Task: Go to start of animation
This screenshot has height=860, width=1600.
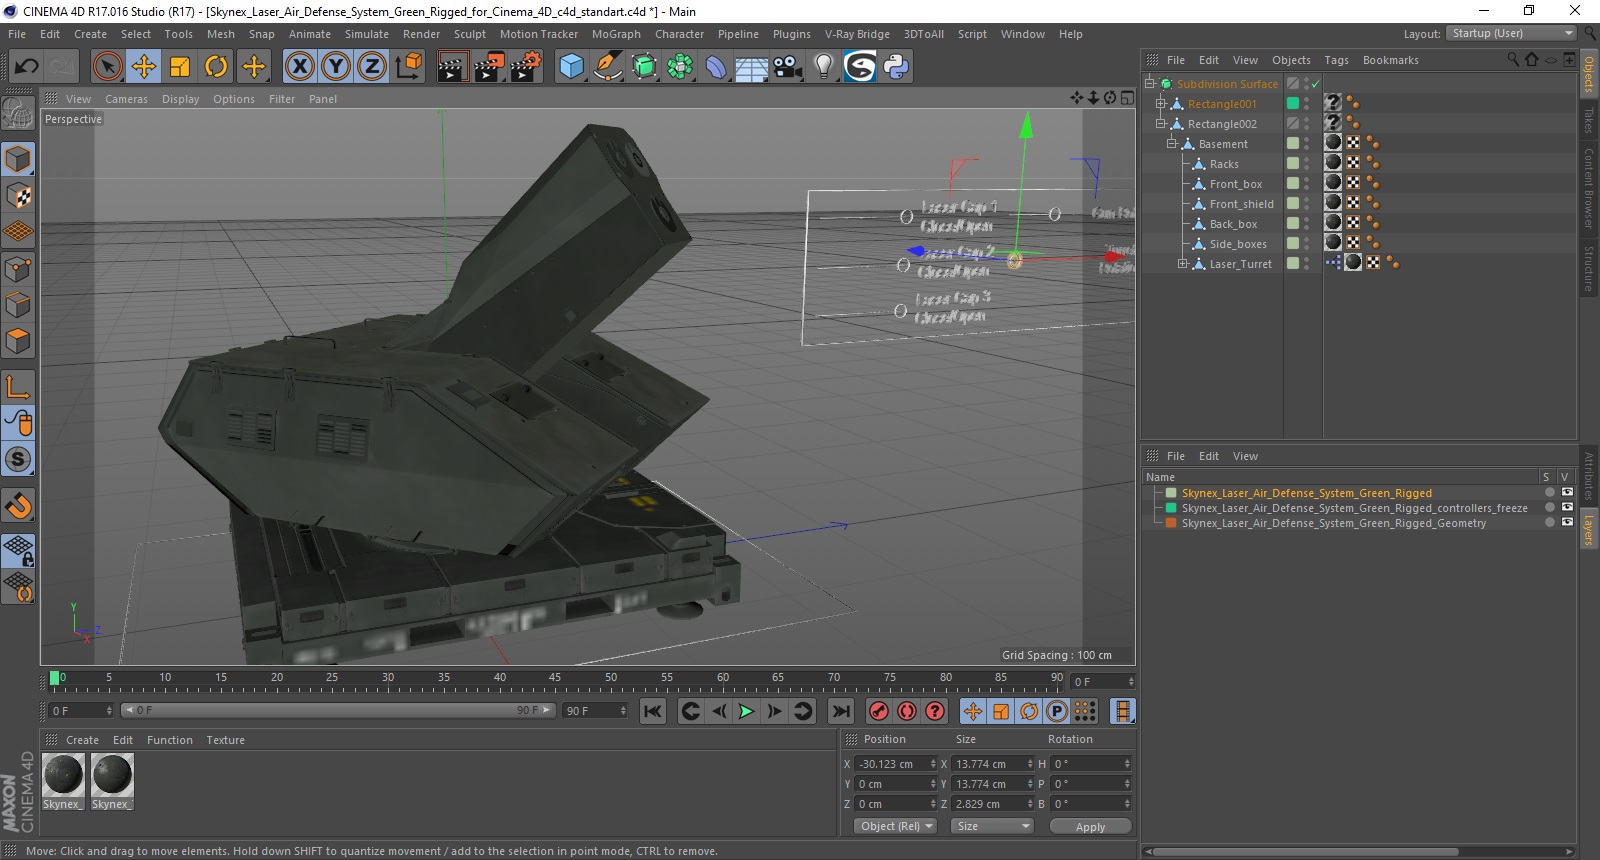Action: tap(652, 711)
